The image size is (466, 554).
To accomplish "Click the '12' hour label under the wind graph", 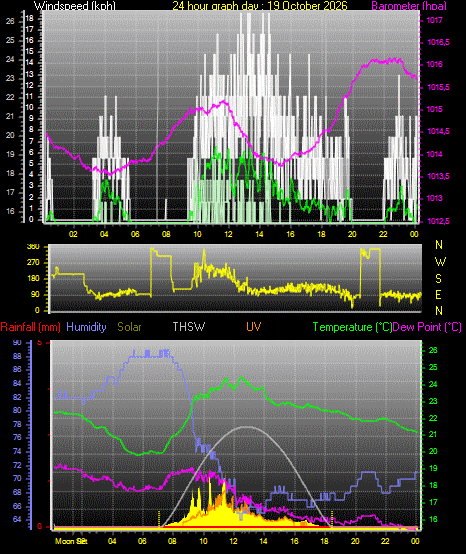I will click(229, 234).
